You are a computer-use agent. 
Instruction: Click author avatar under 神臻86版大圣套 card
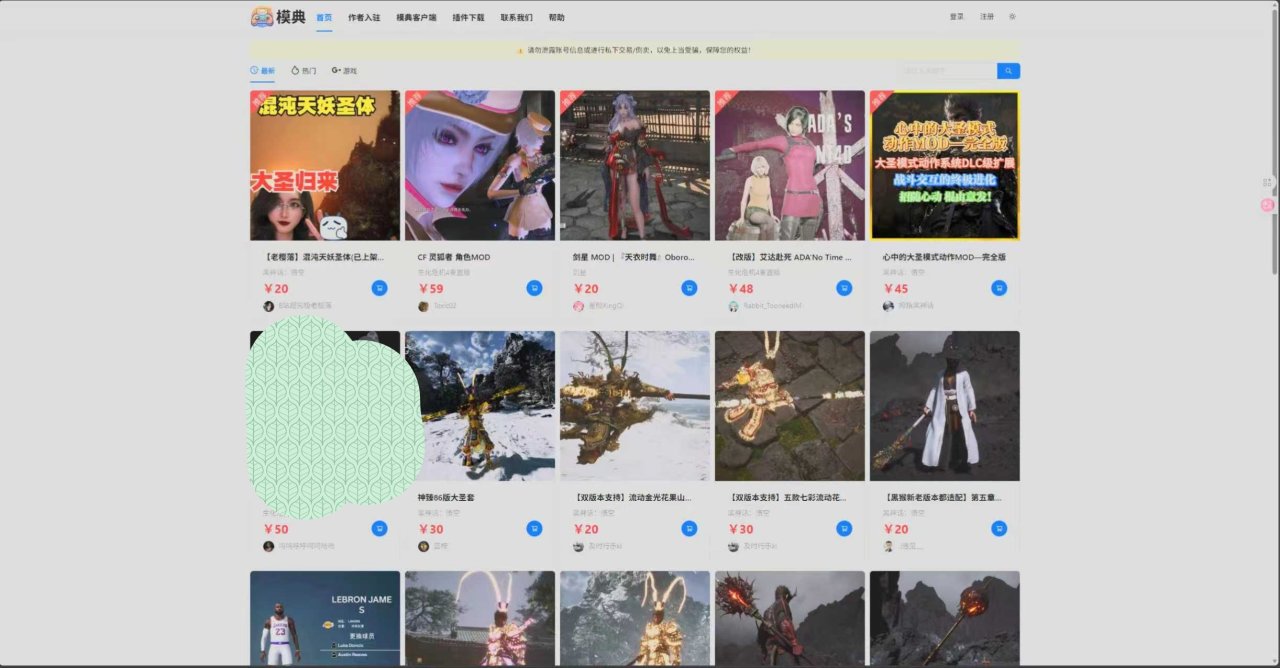pos(423,546)
